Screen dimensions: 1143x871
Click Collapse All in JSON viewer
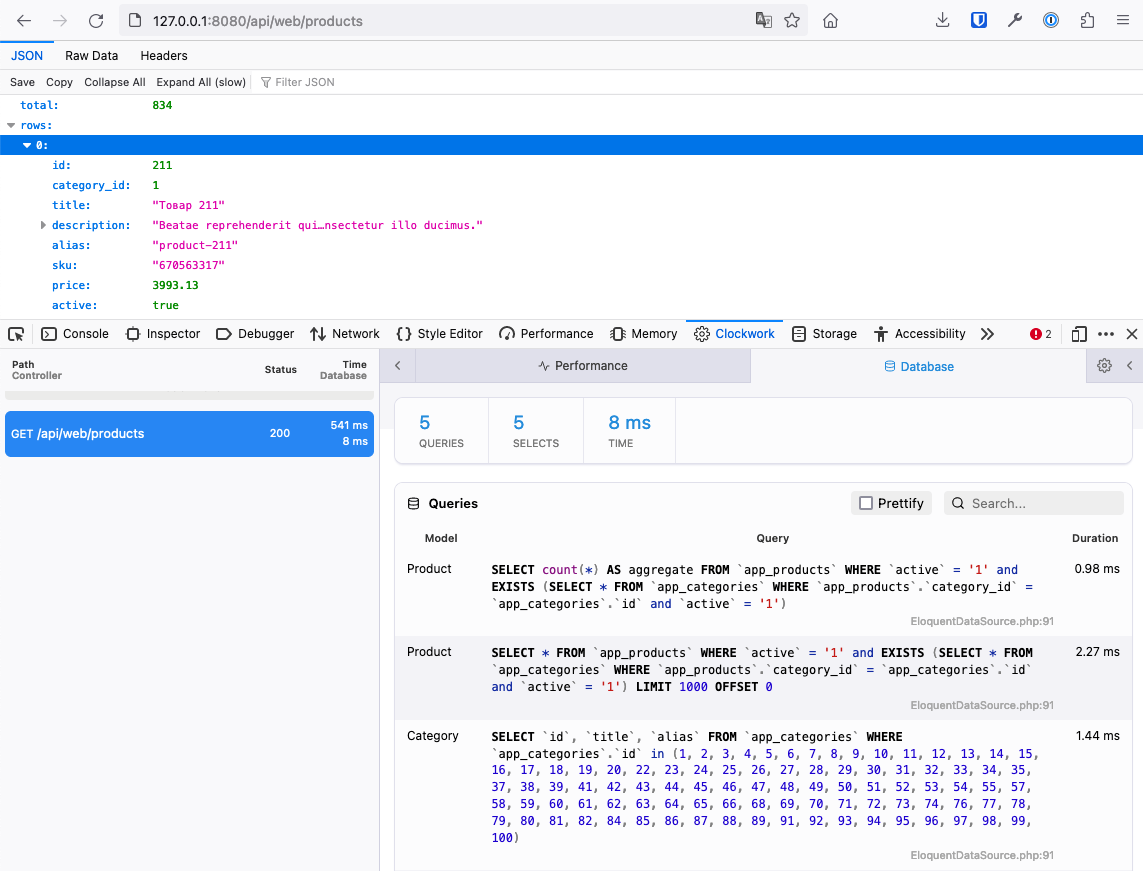pyautogui.click(x=114, y=82)
